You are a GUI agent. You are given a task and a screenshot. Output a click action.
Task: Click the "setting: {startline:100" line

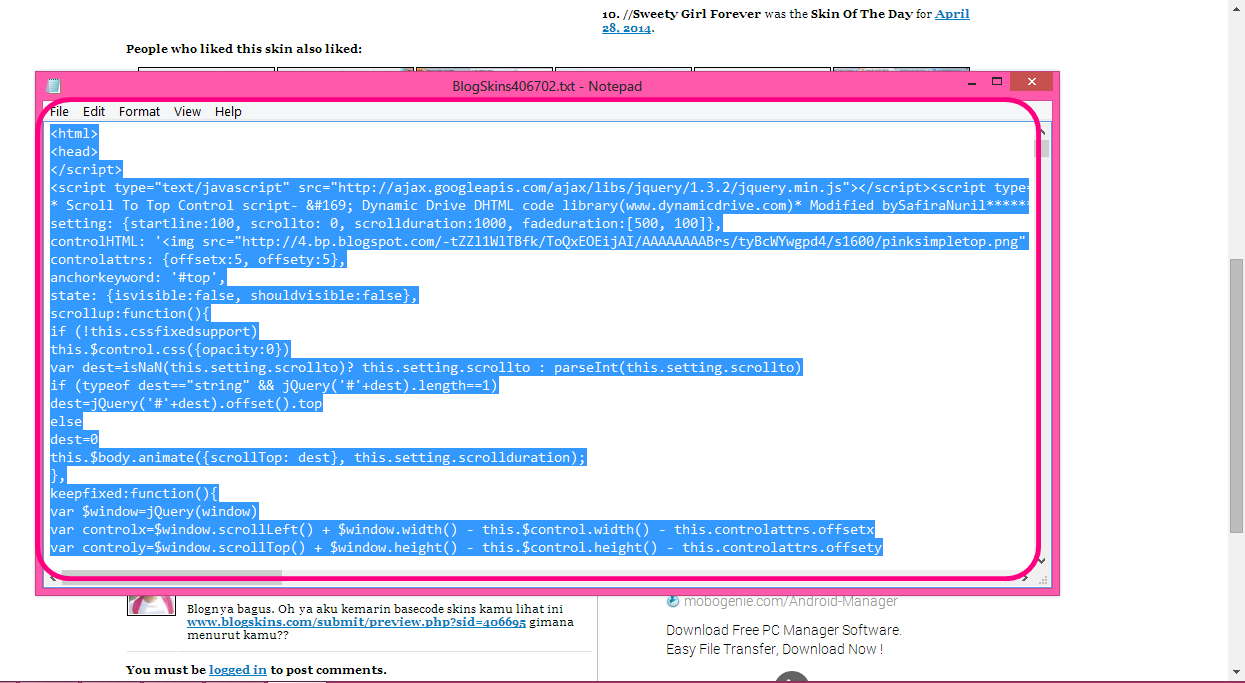pos(386,223)
